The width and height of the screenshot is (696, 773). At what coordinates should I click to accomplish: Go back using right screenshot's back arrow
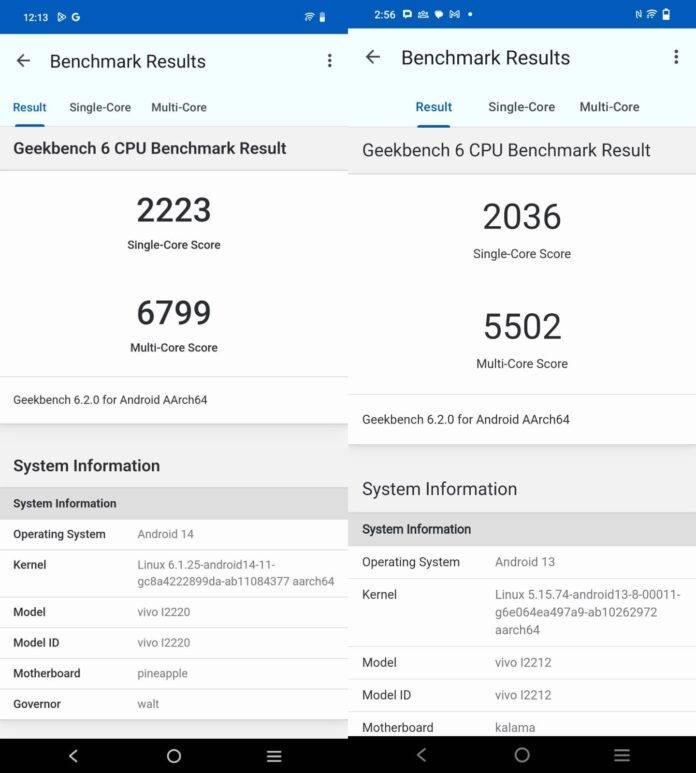coord(373,57)
